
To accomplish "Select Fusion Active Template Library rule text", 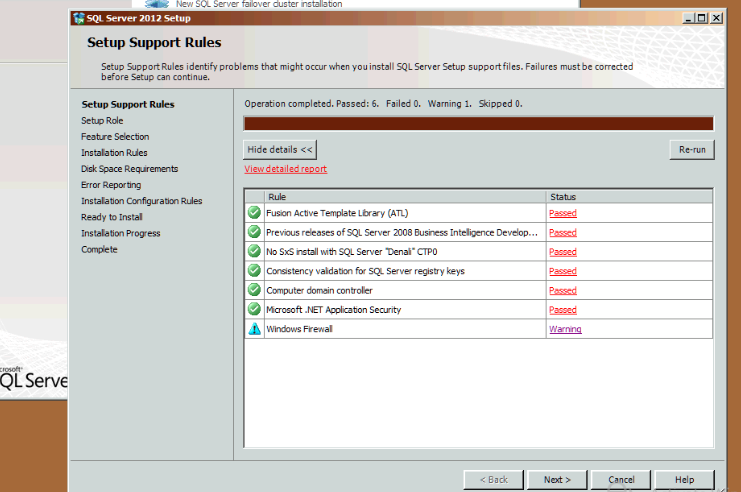I will click(337, 213).
